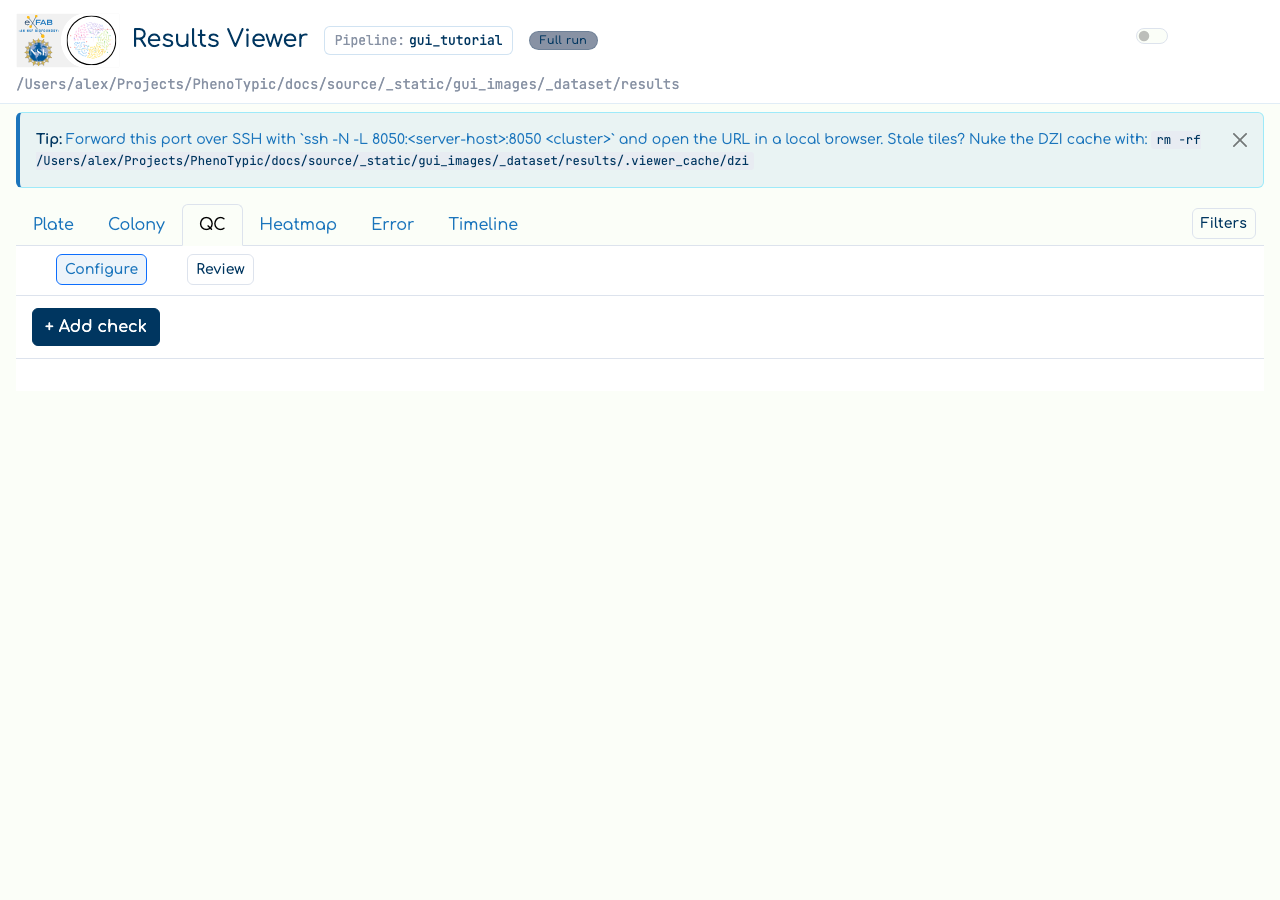Open the Error tab

tap(392, 225)
